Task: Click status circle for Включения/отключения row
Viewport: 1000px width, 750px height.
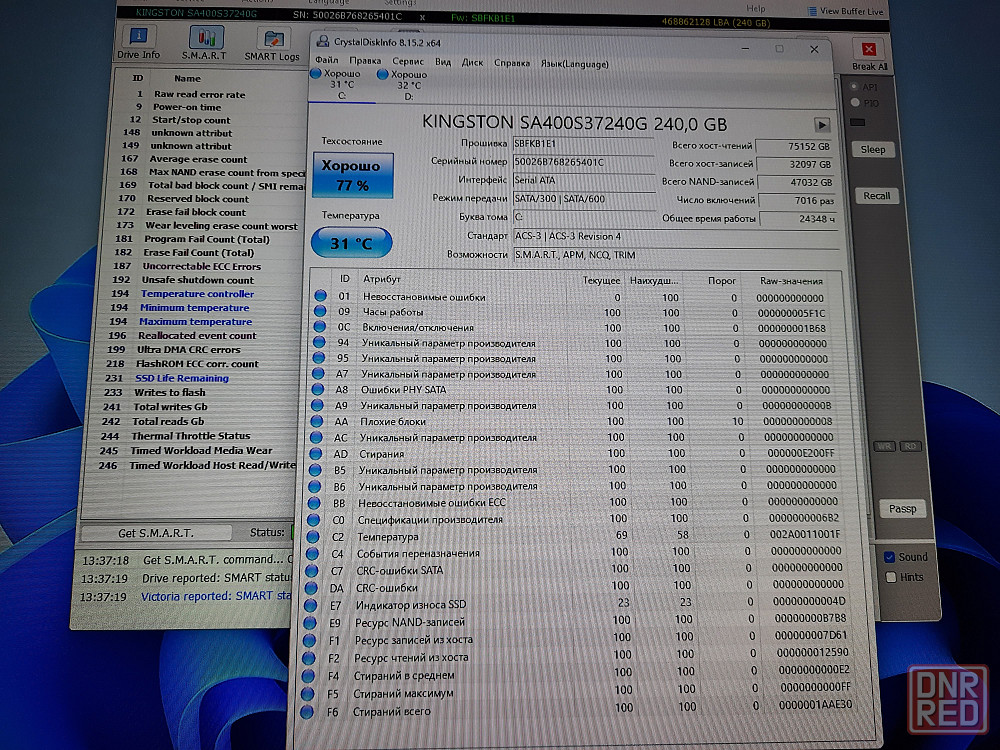Action: point(320,327)
